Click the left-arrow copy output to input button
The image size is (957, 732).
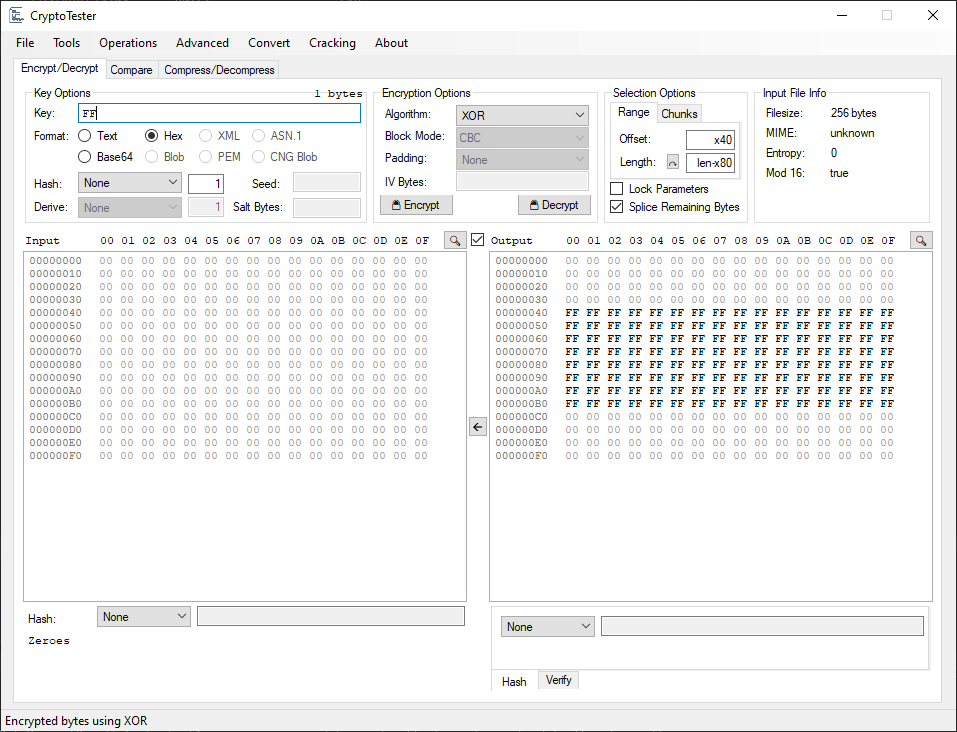(x=478, y=427)
